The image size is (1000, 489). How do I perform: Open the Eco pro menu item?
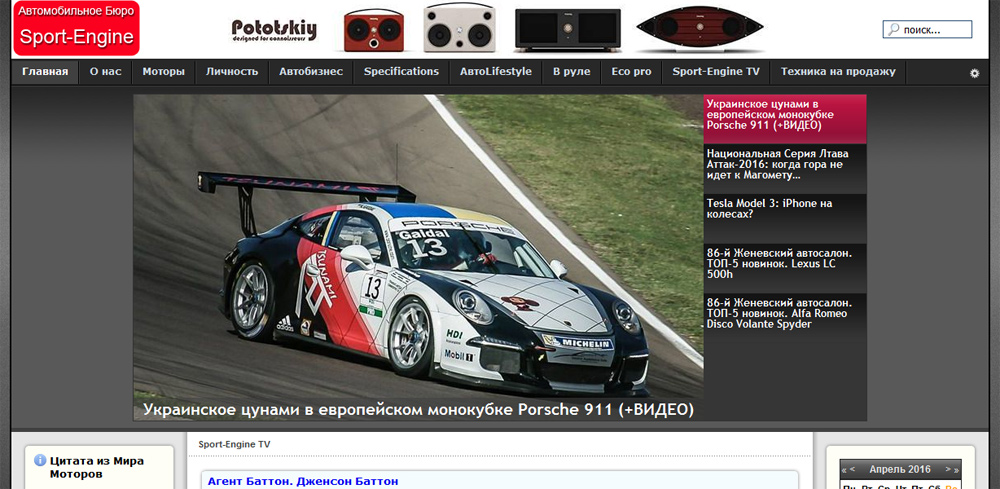631,71
